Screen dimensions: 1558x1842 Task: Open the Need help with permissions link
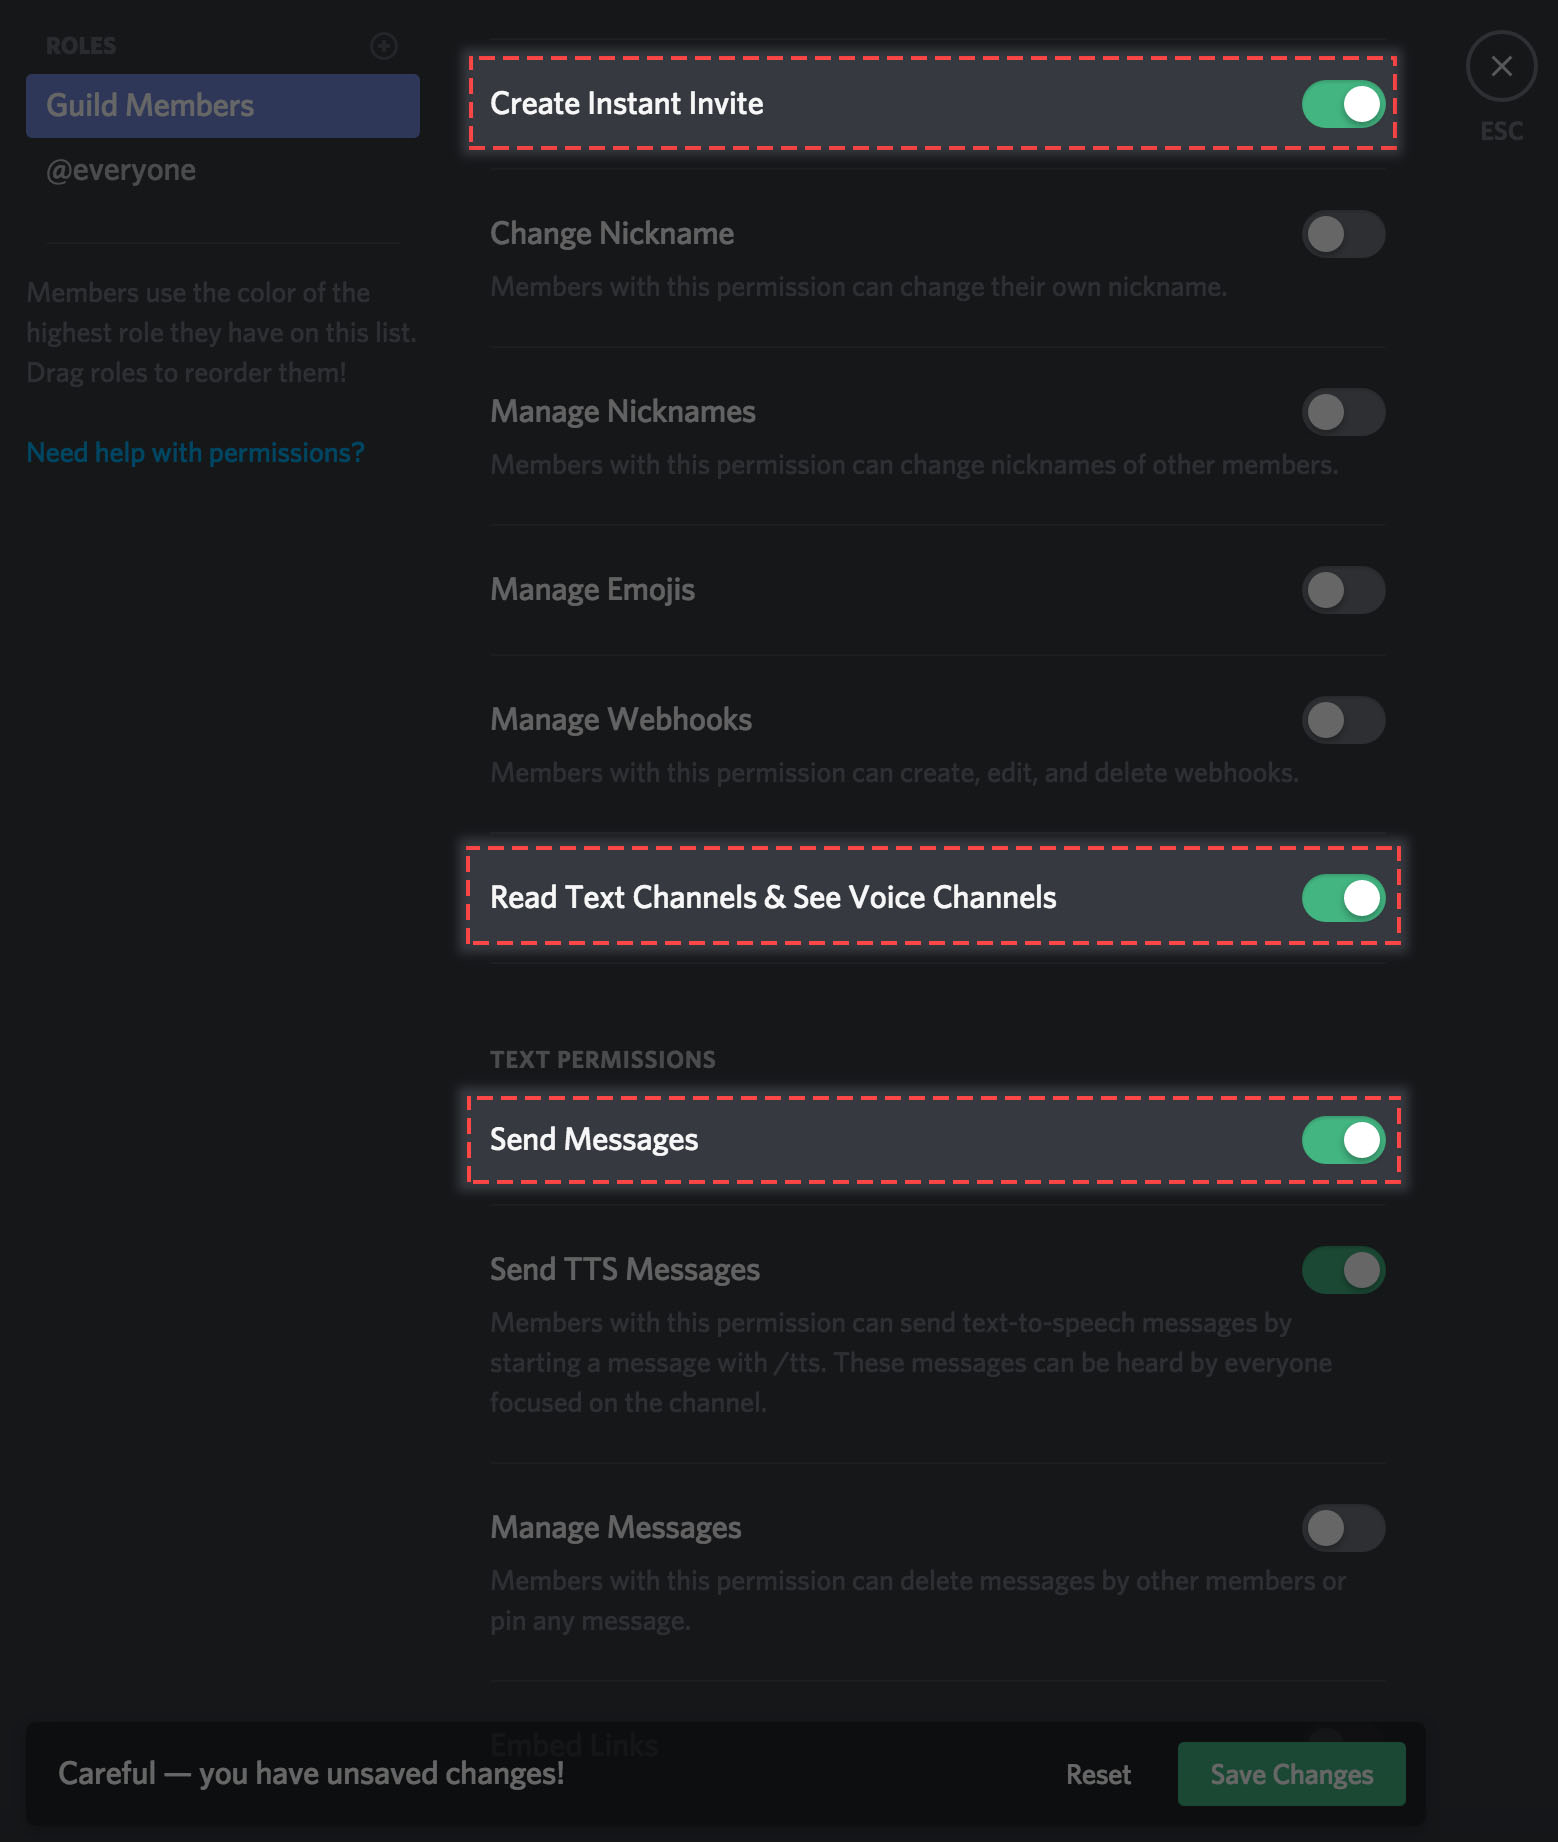[x=195, y=453]
